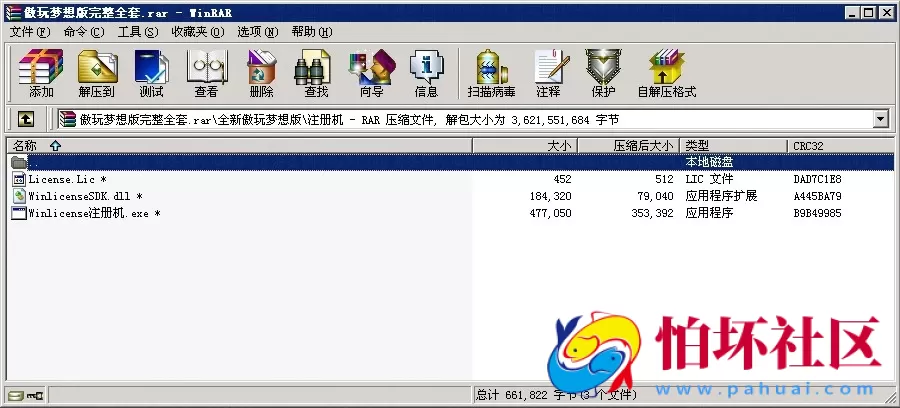Open the 查看 (View) tool
900x408 pixels.
coord(207,73)
